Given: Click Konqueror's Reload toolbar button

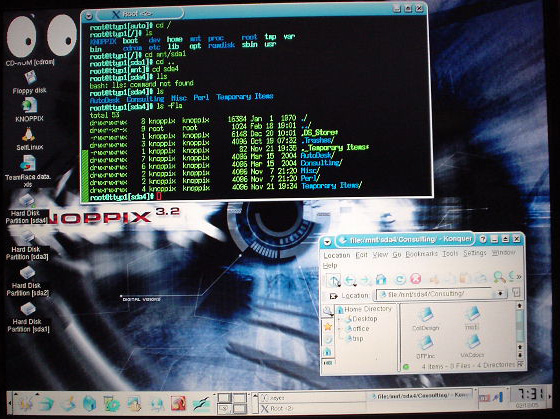Looking at the screenshot, I should (x=400, y=279).
